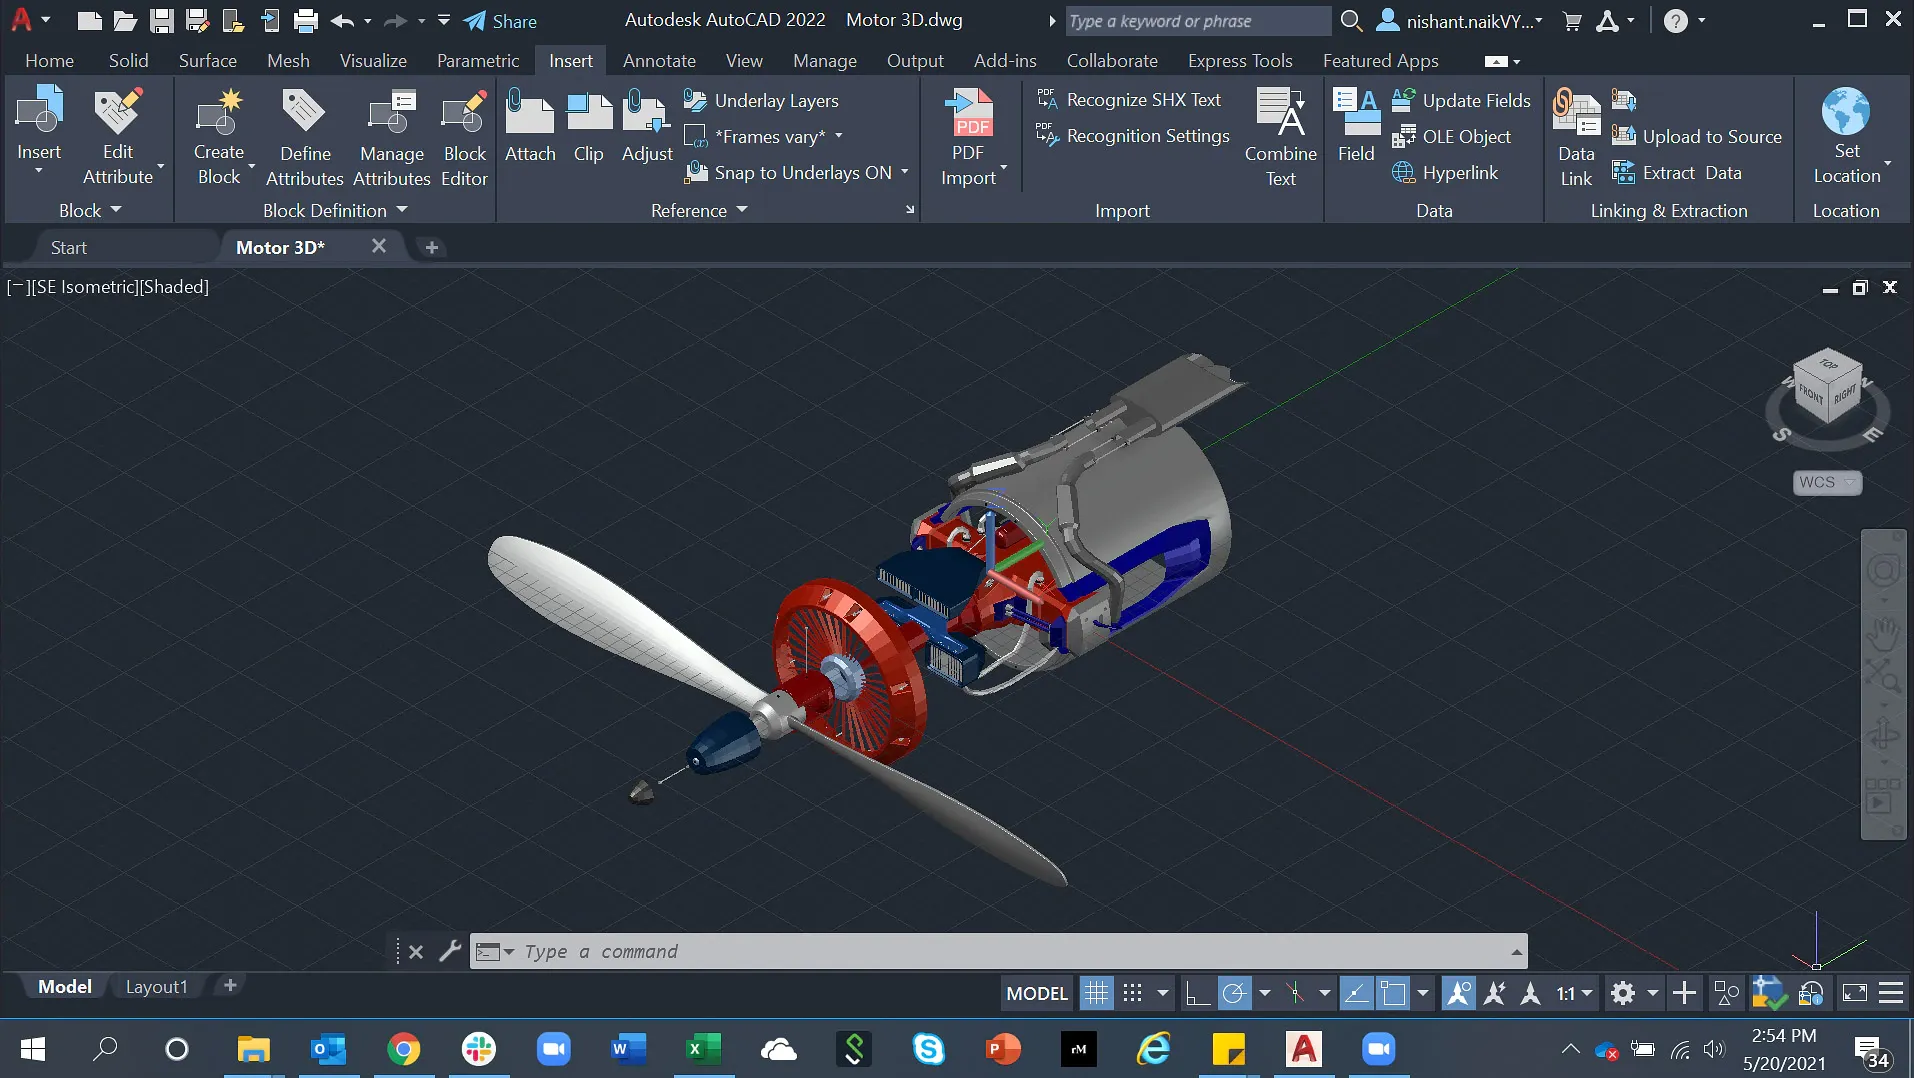
Task: Switch to the Layout1 tab
Action: pos(156,986)
